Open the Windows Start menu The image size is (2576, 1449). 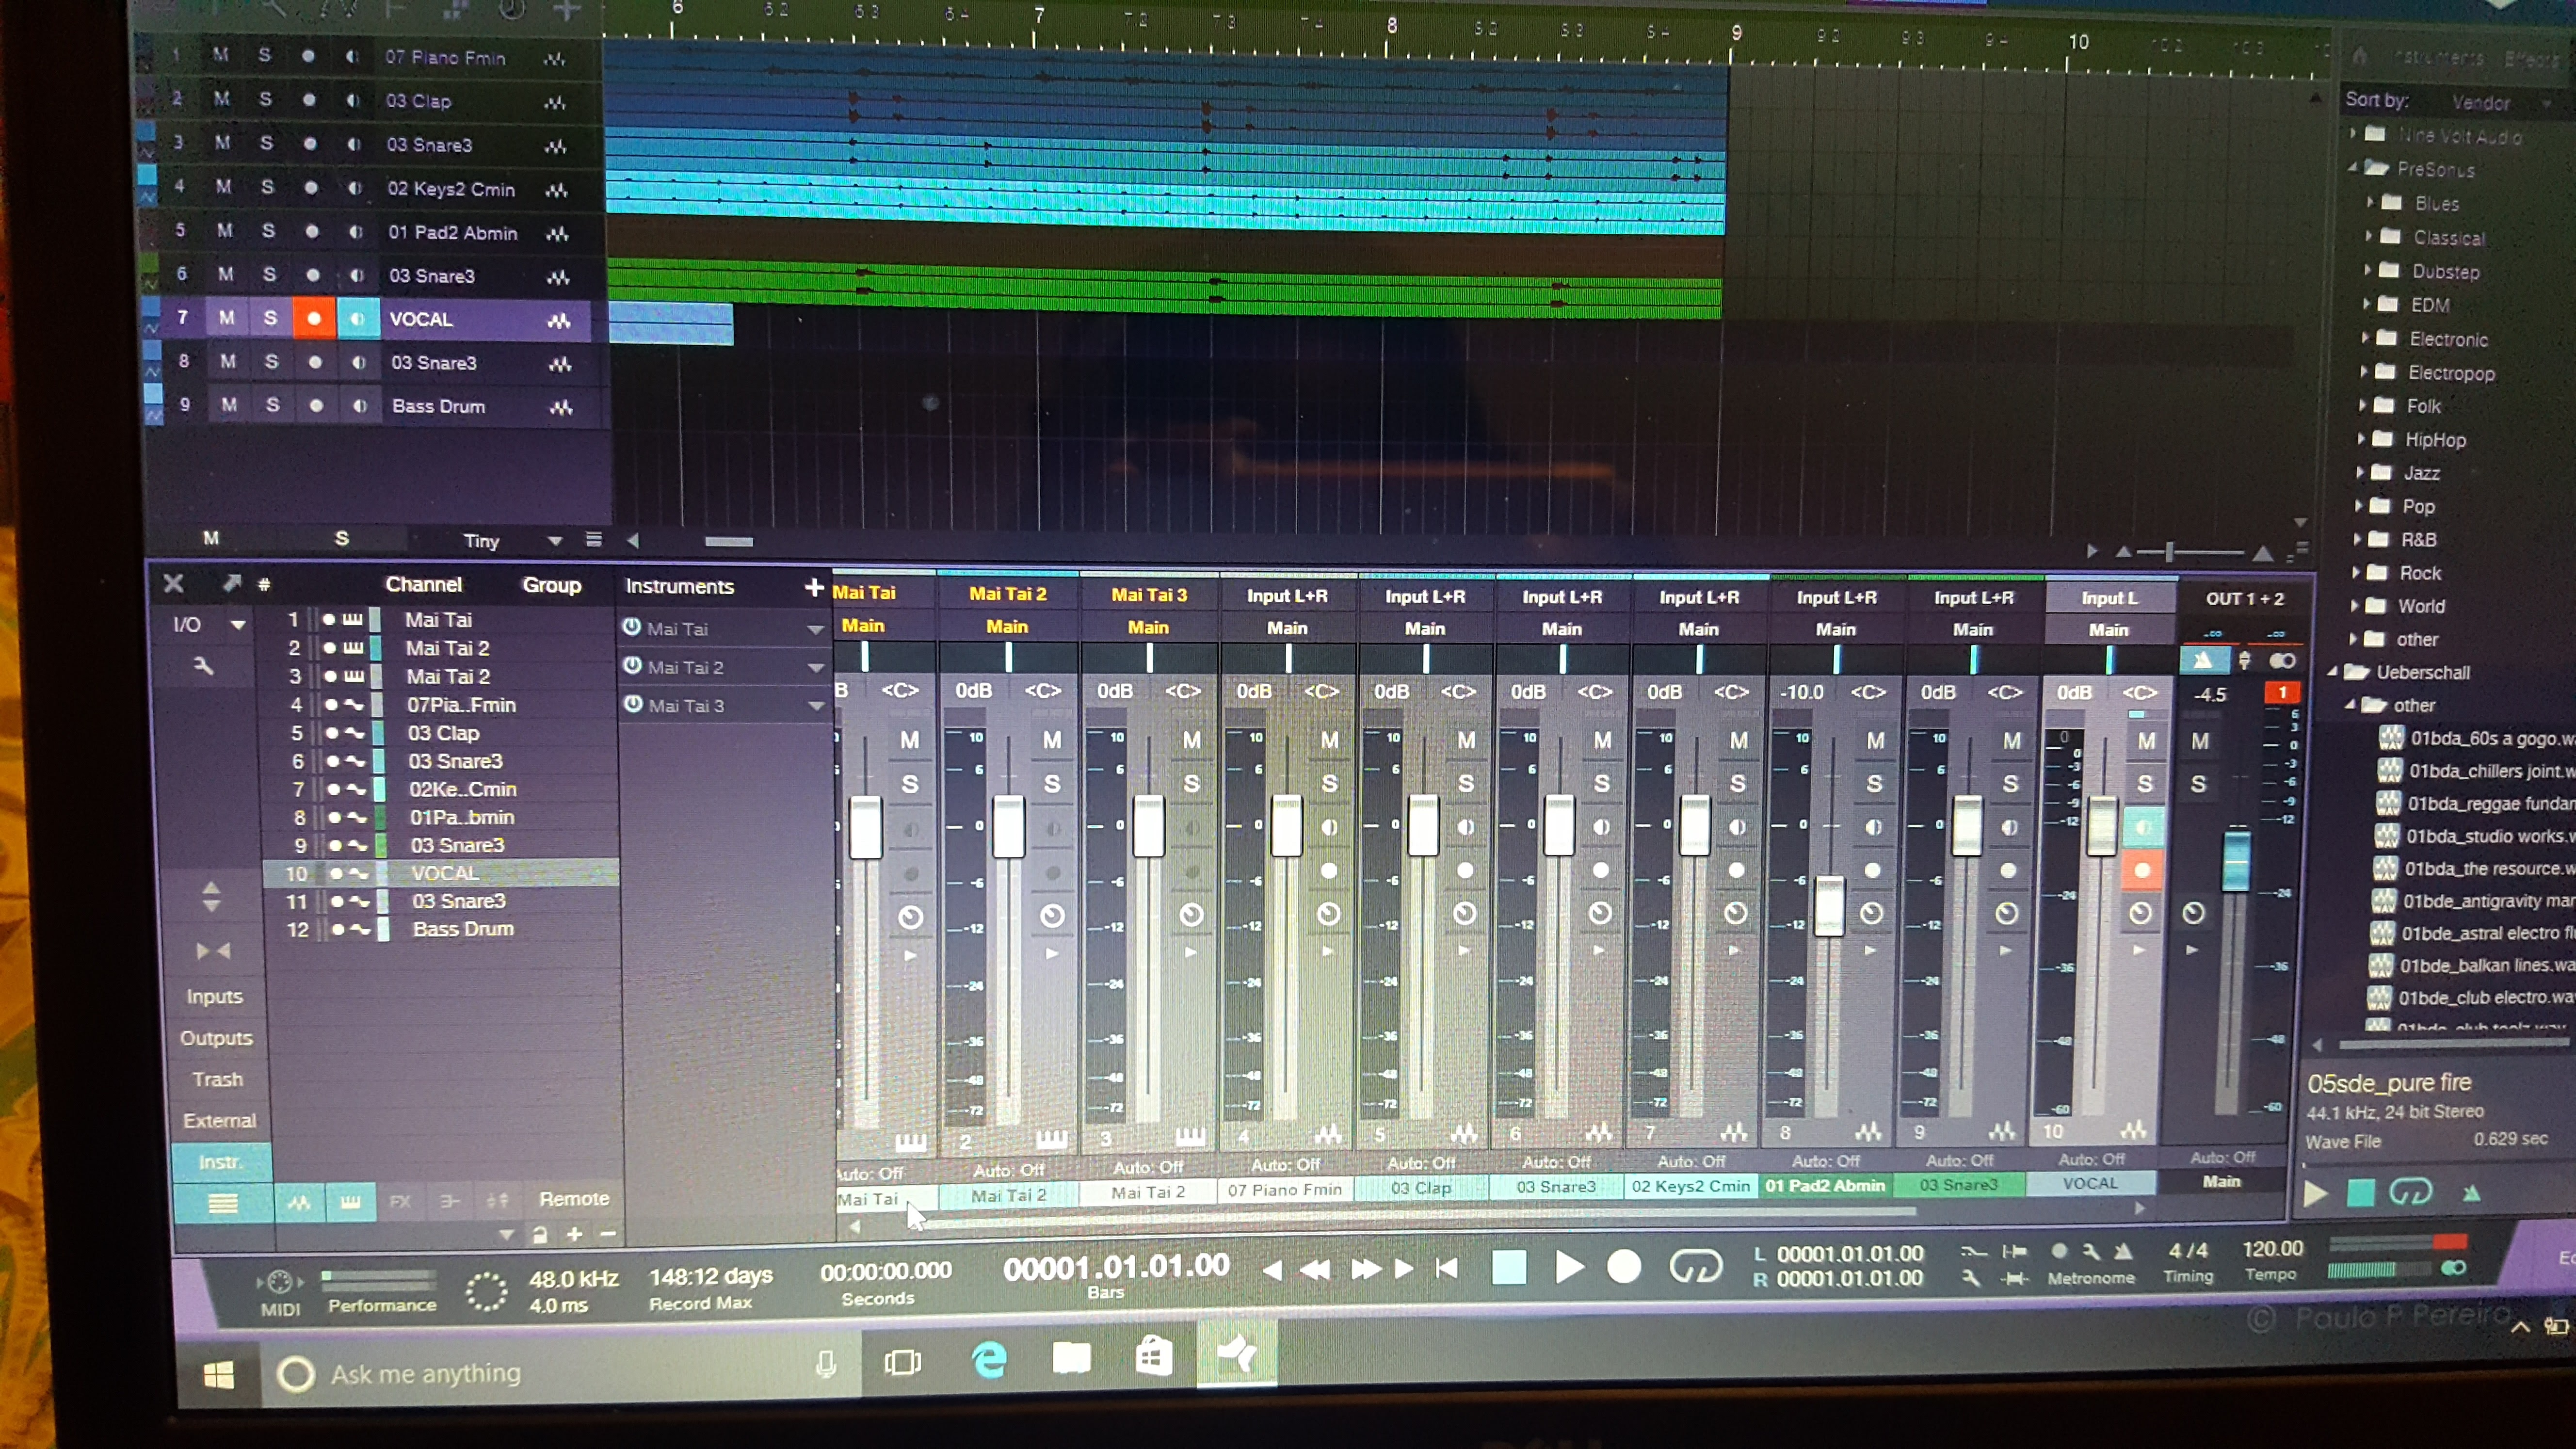tap(218, 1375)
